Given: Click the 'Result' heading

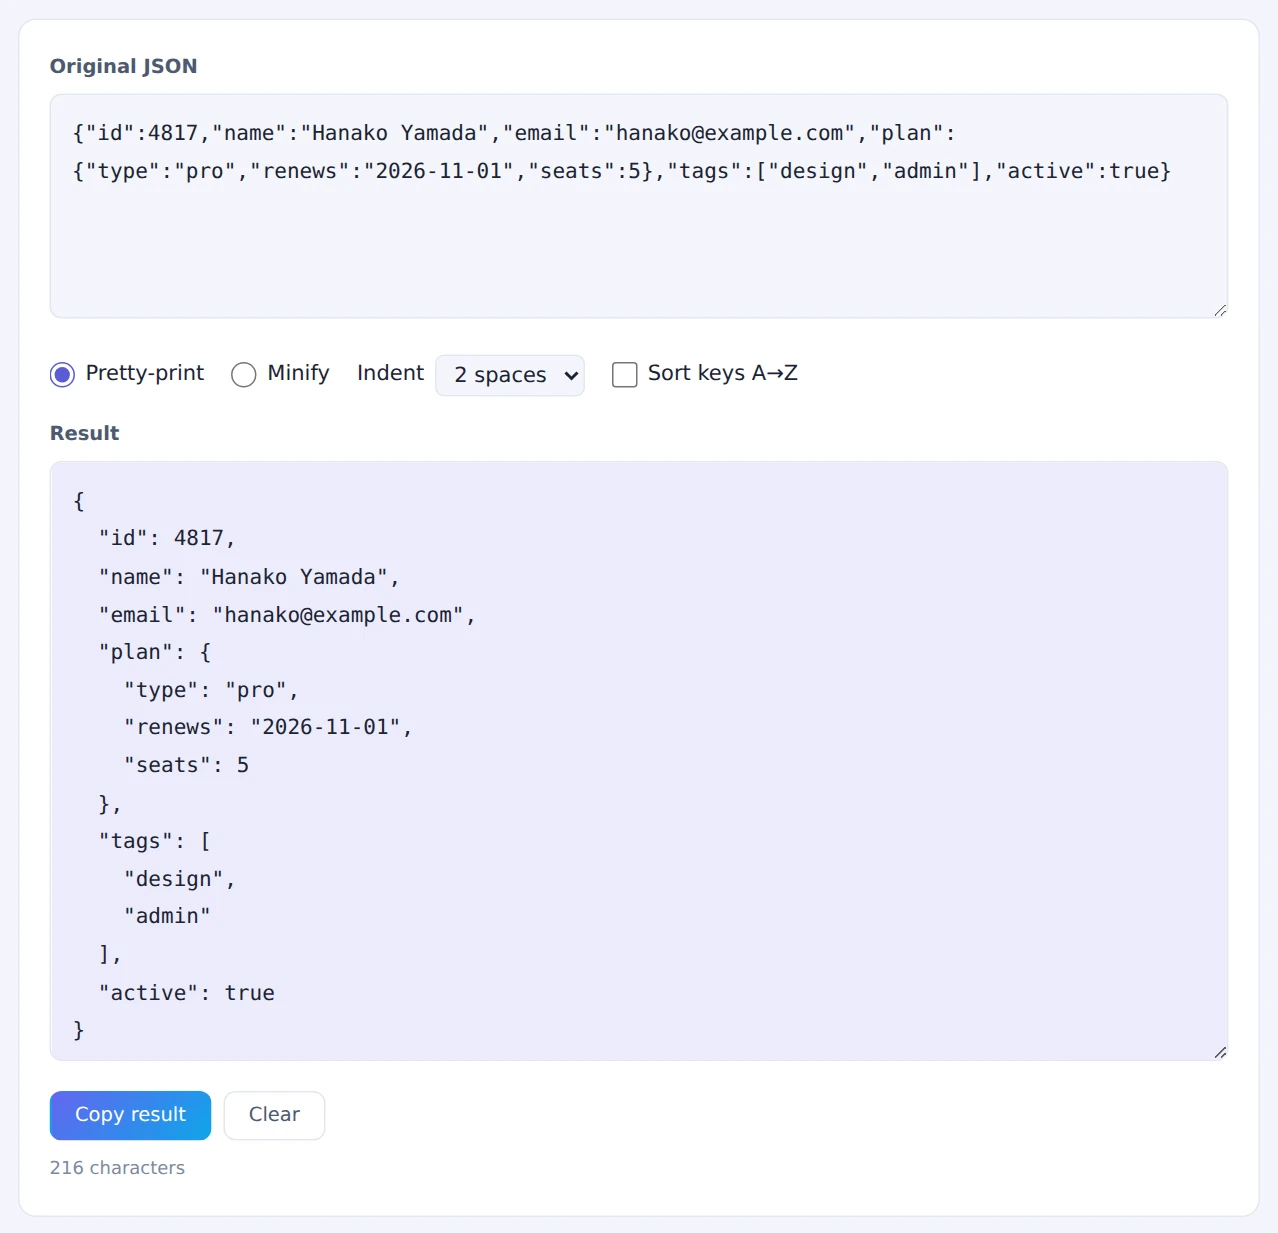Looking at the screenshot, I should click(x=85, y=433).
